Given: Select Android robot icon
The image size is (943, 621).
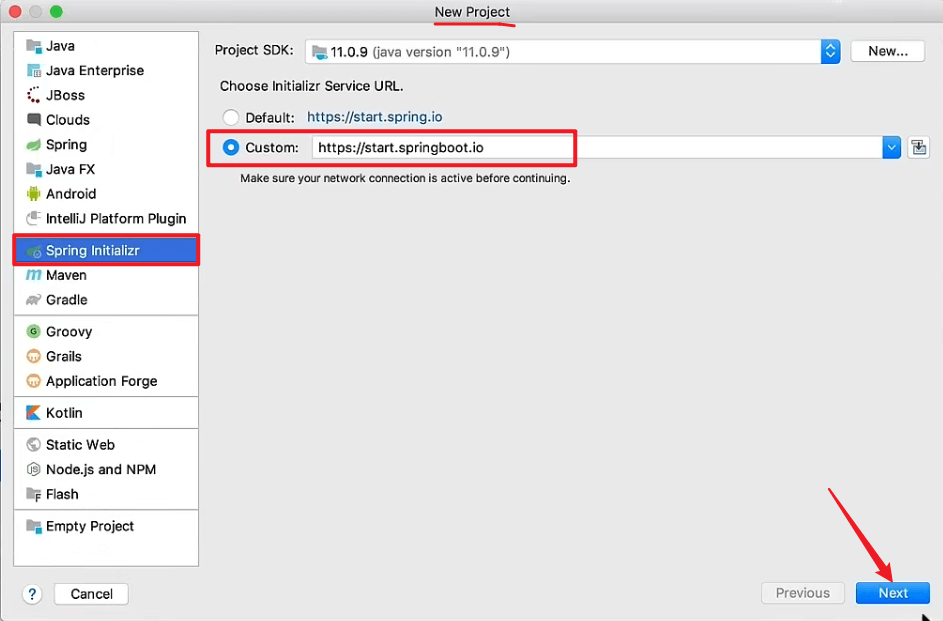Looking at the screenshot, I should 34,194.
